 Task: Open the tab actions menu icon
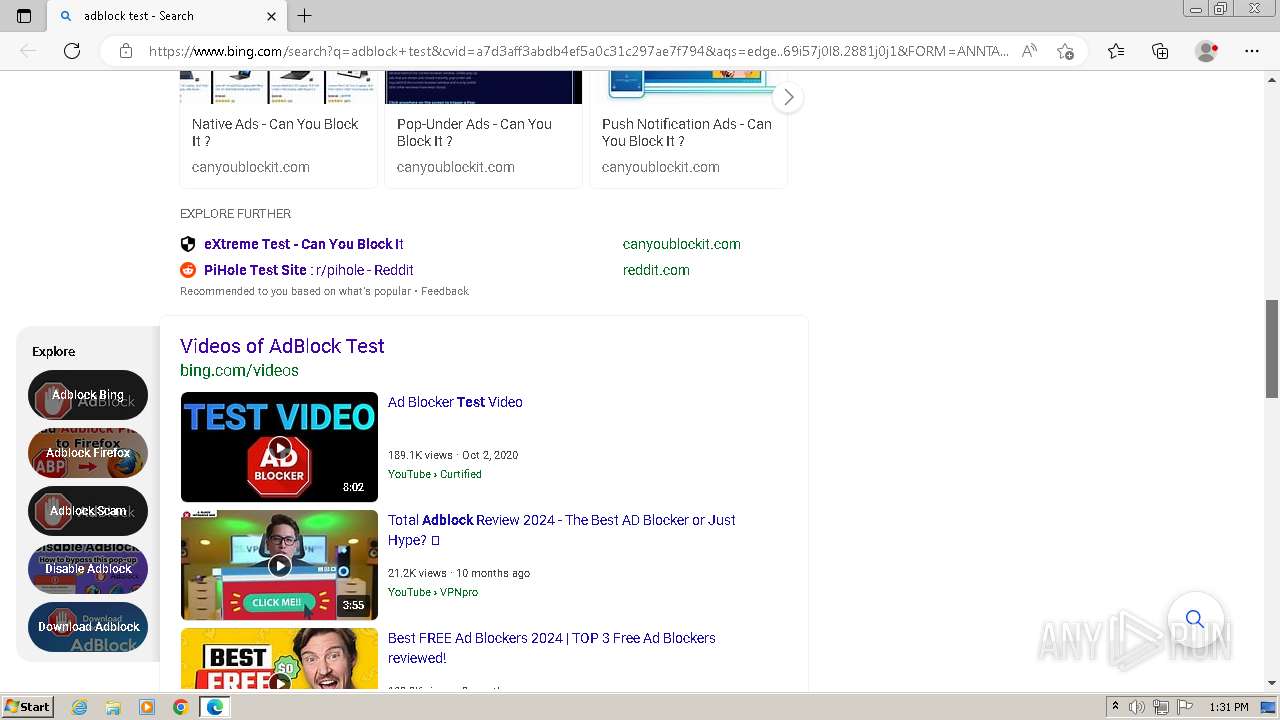[24, 16]
